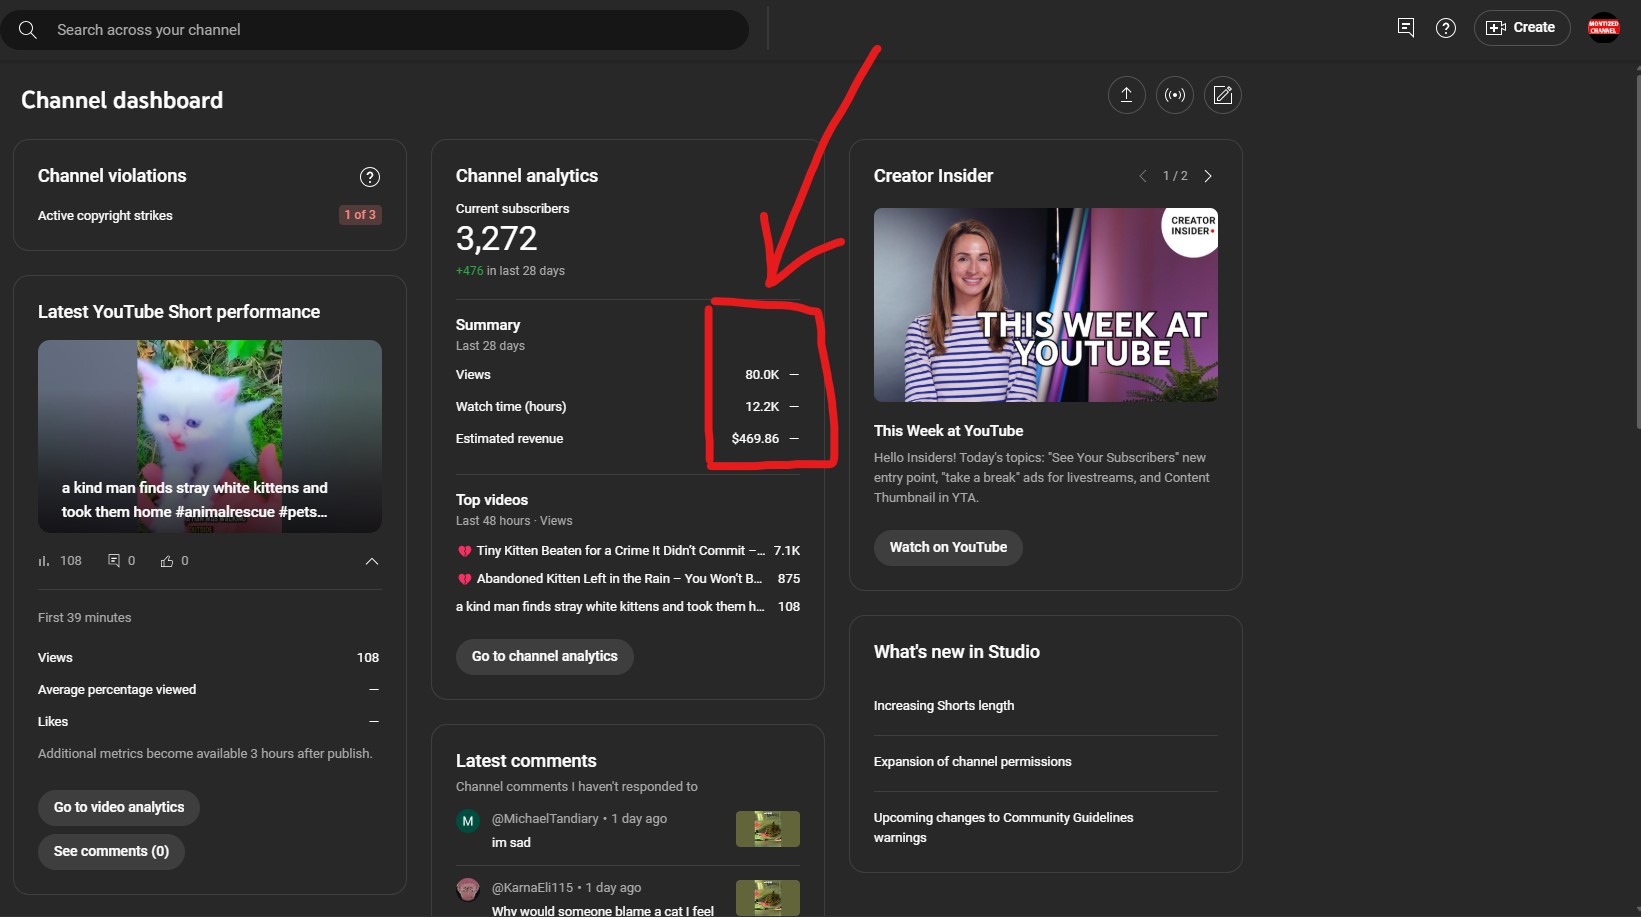Viewport: 1641px width, 917px height.
Task: Open Increasing Shorts length announcement
Action: click(943, 705)
